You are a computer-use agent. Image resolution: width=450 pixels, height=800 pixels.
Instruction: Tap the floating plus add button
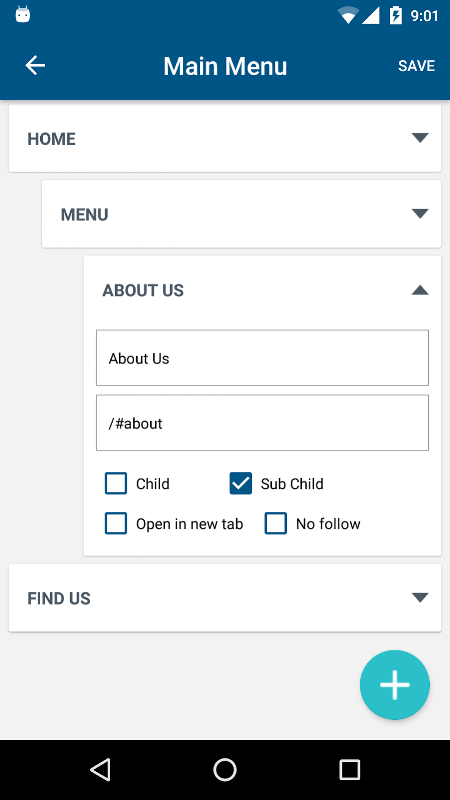tap(395, 685)
